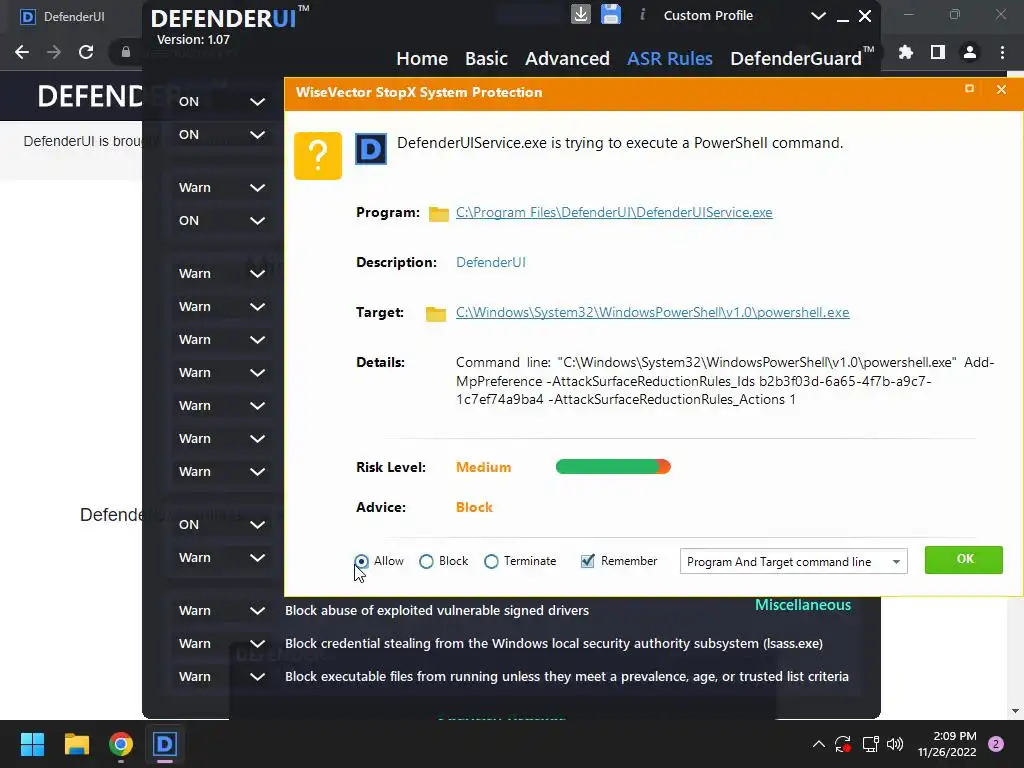Open File Explorer from the taskbar
Image resolution: width=1024 pixels, height=768 pixels.
point(76,744)
